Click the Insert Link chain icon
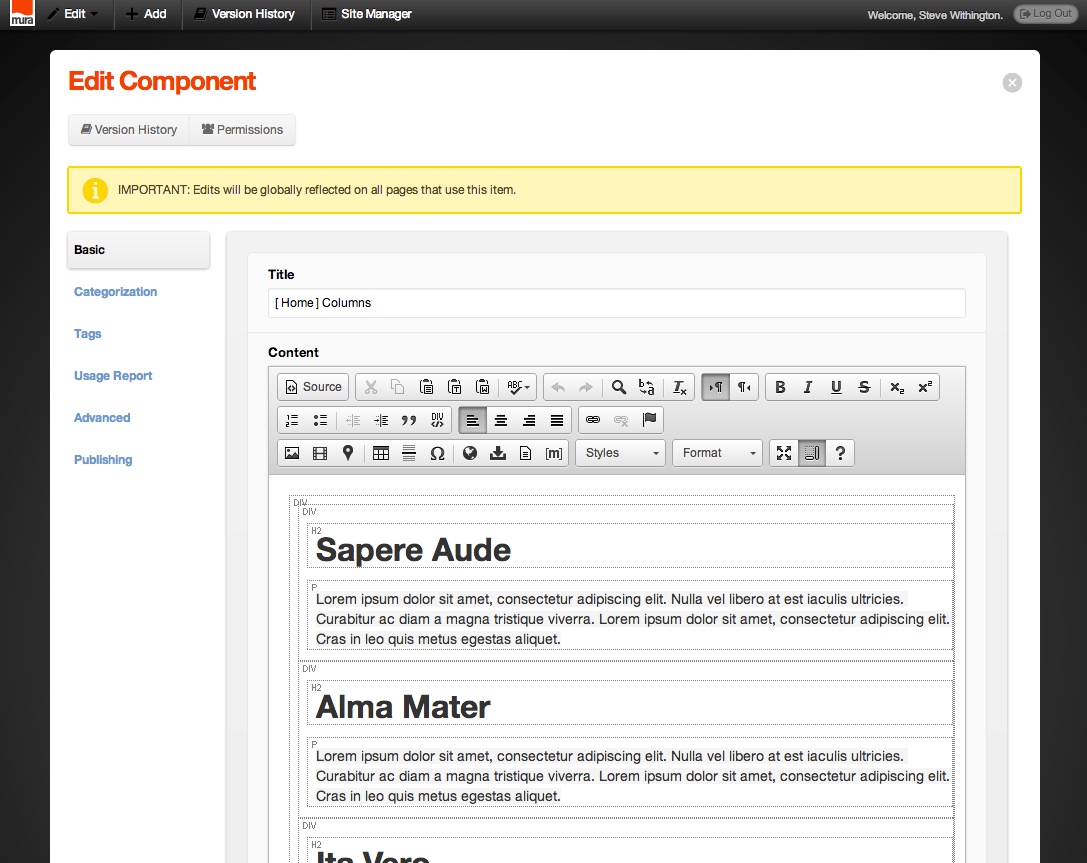Viewport: 1087px width, 863px height. click(593, 420)
